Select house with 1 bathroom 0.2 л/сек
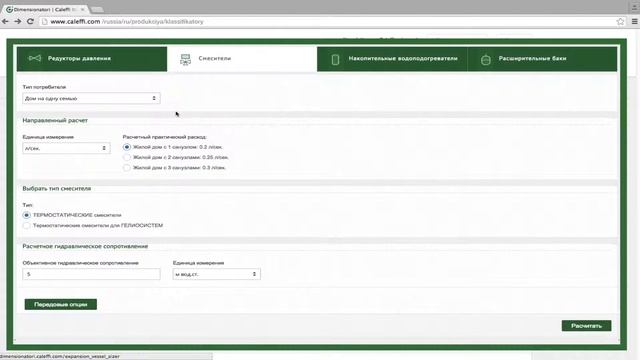Image resolution: width=640 pixels, height=360 pixels. (x=127, y=147)
